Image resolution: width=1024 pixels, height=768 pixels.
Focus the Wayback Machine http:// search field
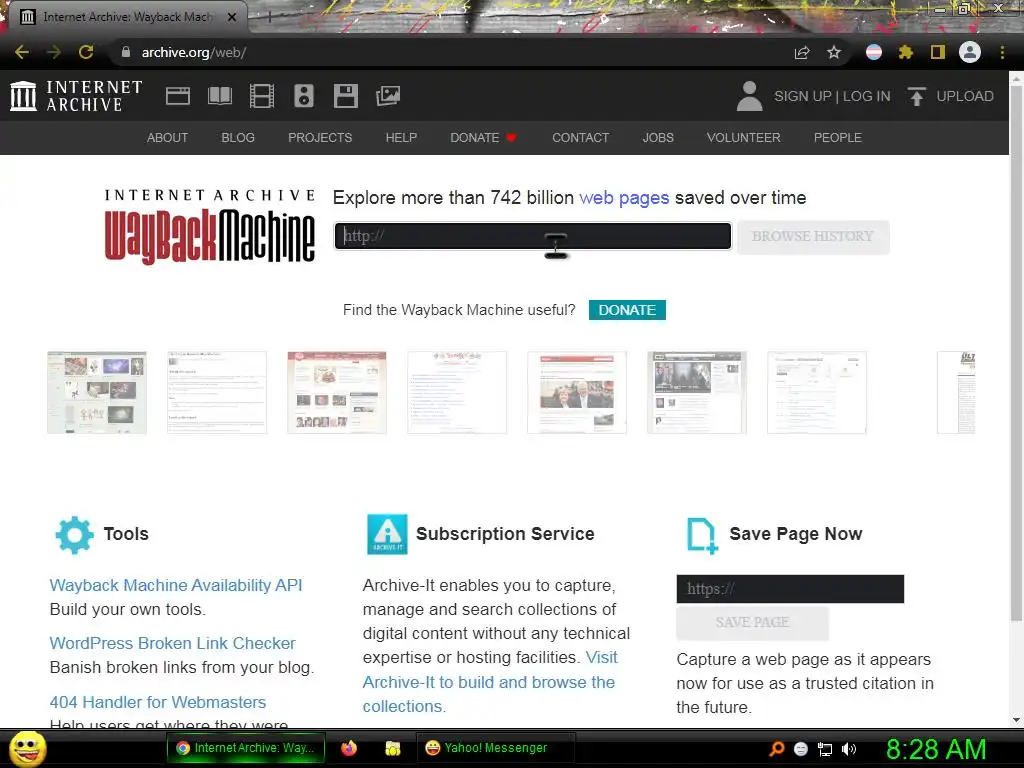[x=533, y=236]
